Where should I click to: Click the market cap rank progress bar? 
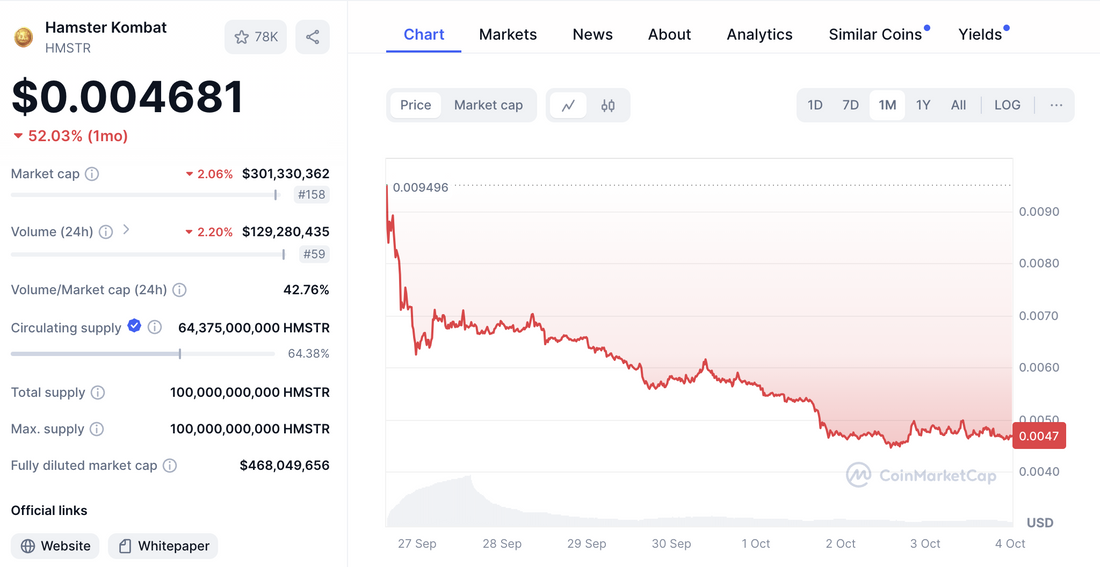(x=144, y=194)
